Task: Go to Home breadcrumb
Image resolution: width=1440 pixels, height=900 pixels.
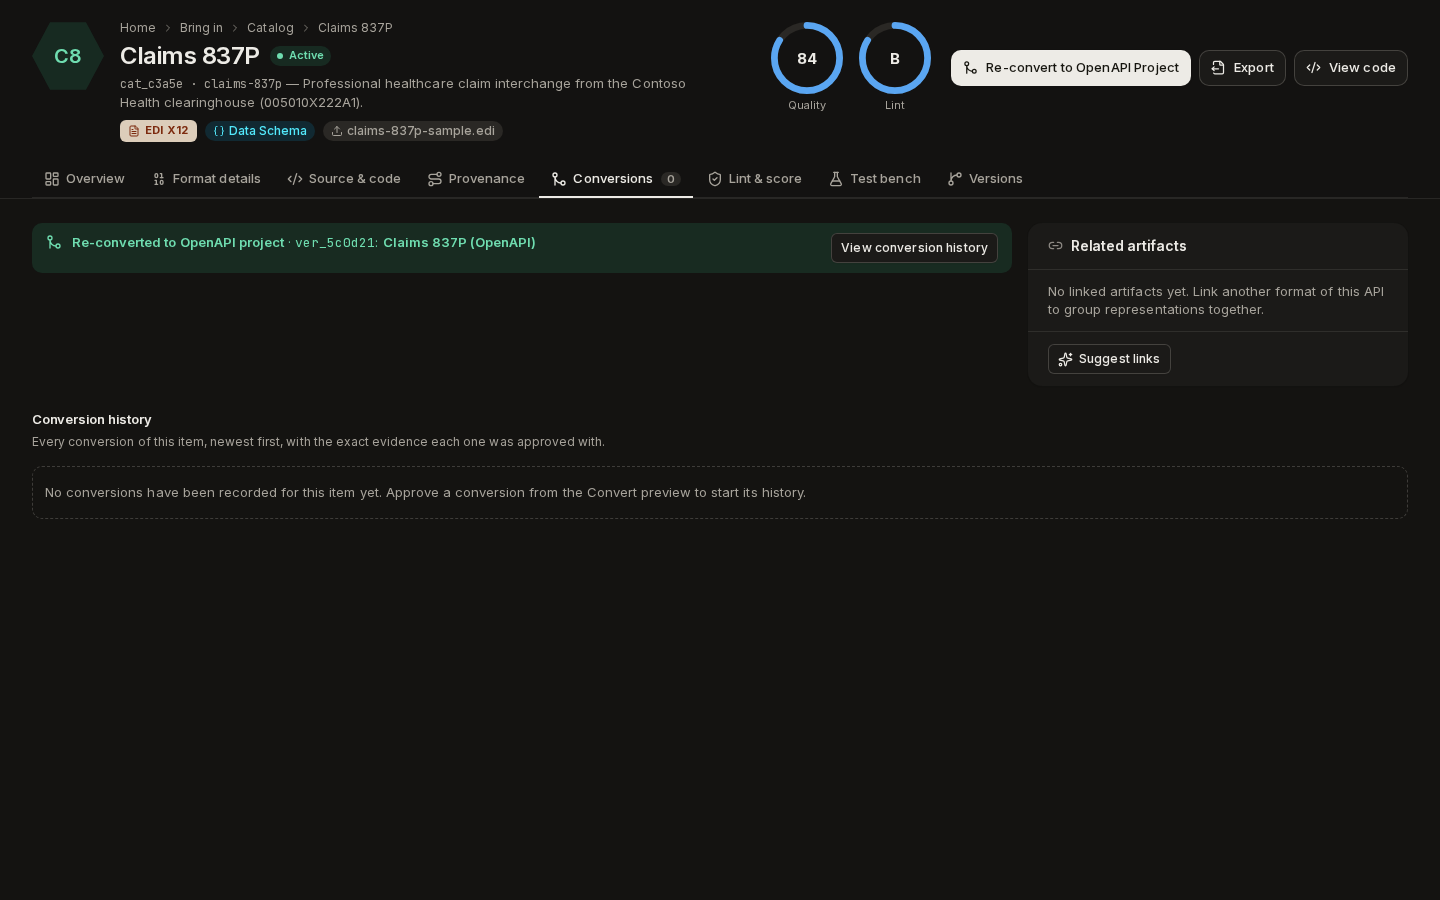Action: pos(138,28)
